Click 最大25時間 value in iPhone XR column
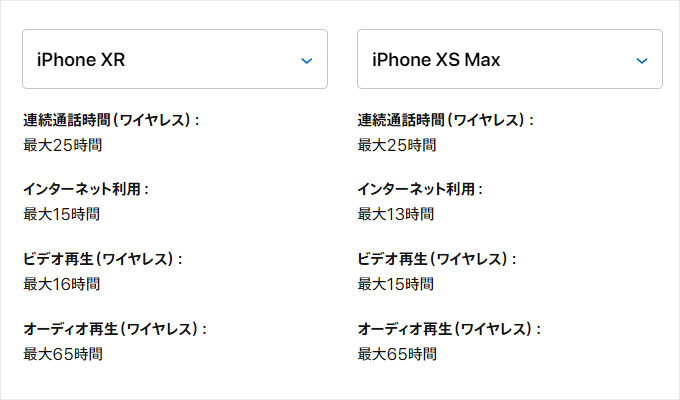The width and height of the screenshot is (680, 400). coord(63,145)
